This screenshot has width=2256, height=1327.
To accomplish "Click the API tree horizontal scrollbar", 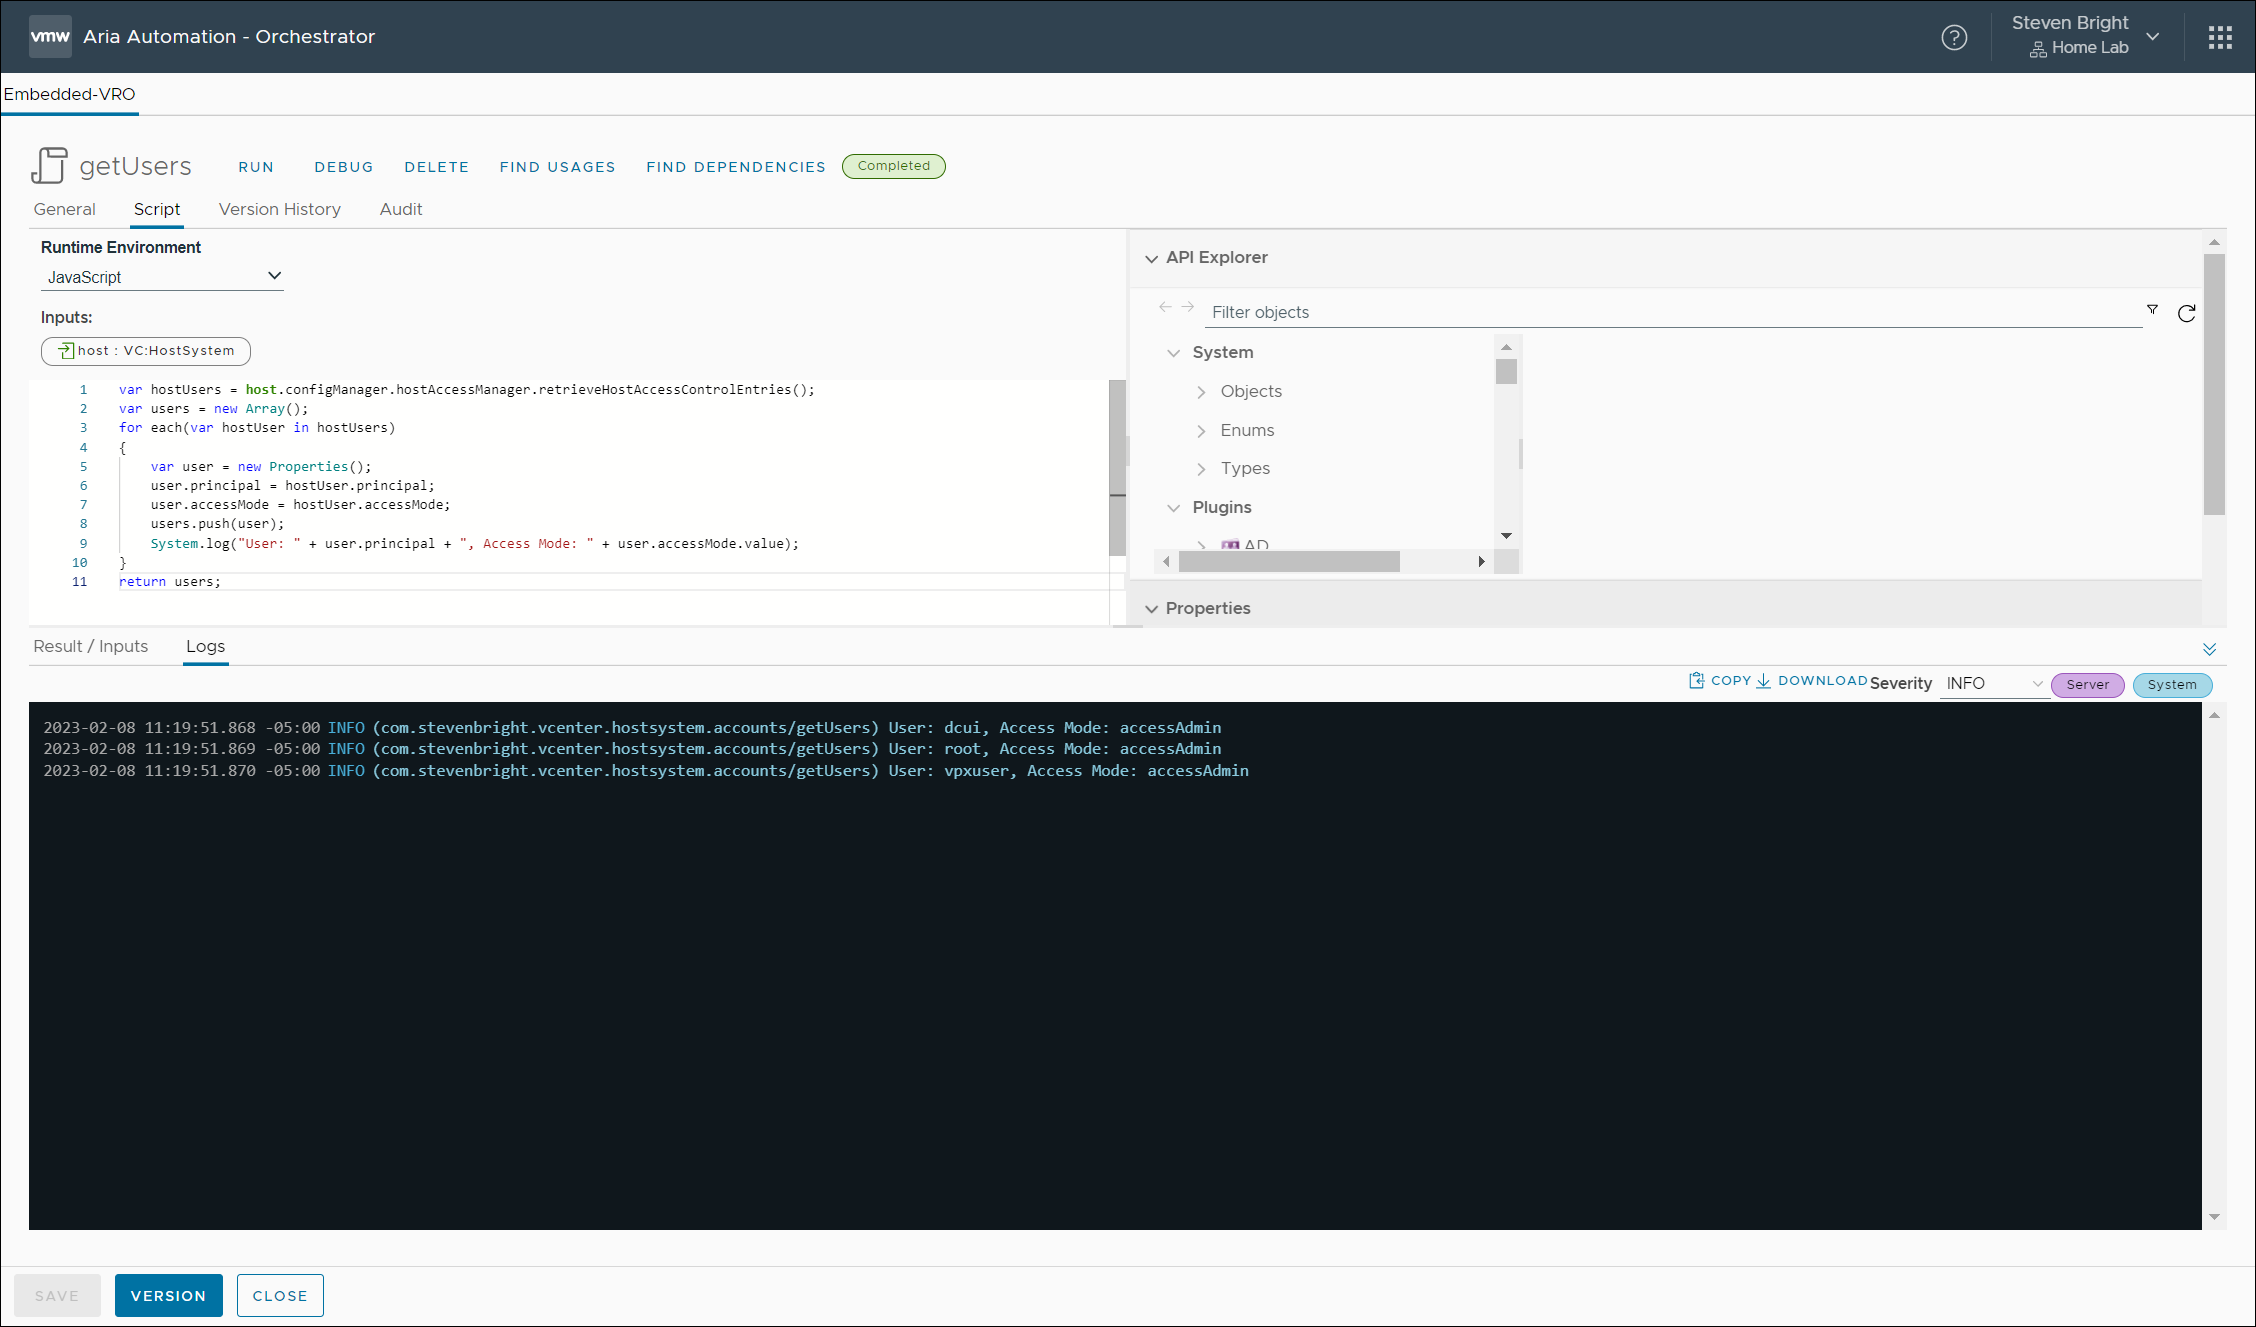I will [1289, 562].
